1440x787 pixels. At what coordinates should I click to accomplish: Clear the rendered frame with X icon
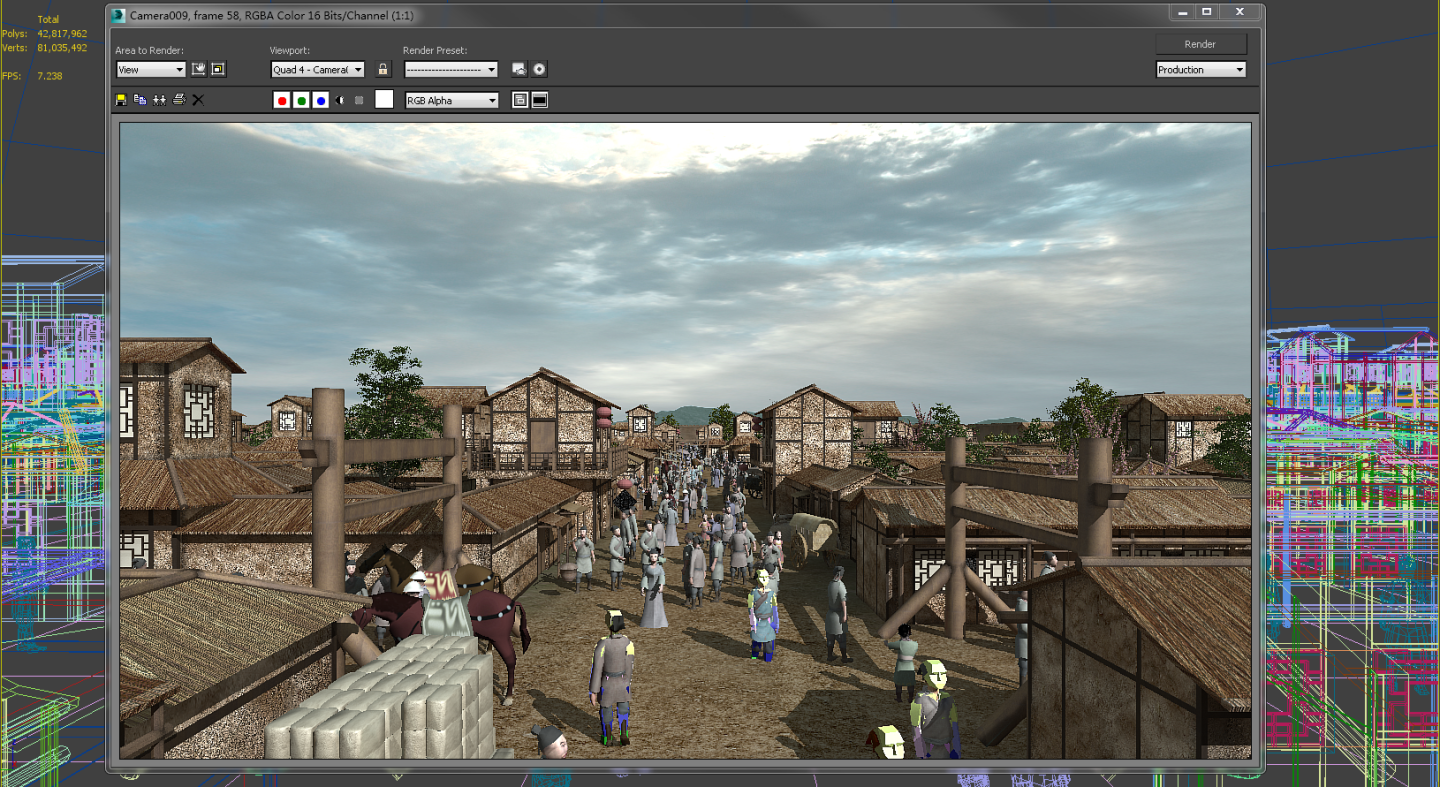click(198, 100)
